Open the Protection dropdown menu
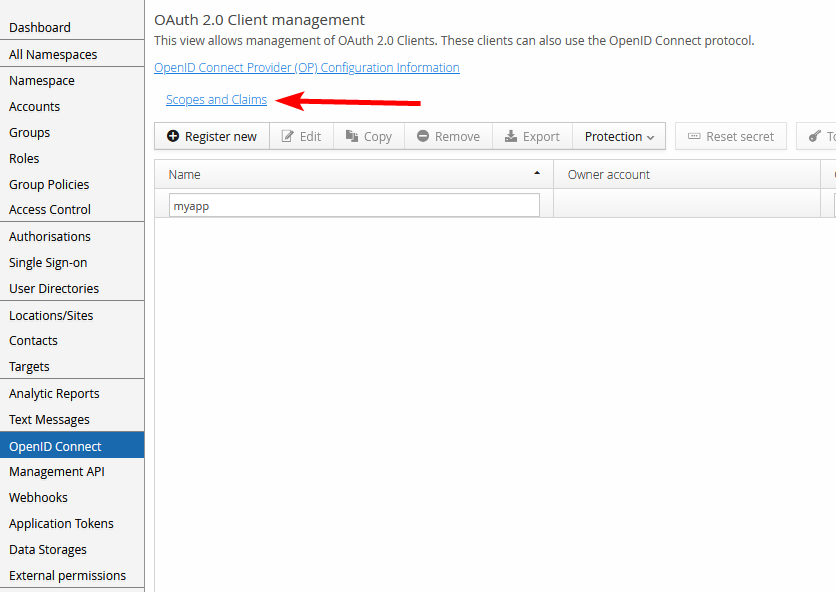Viewport: 836px width, 592px height. (x=619, y=137)
